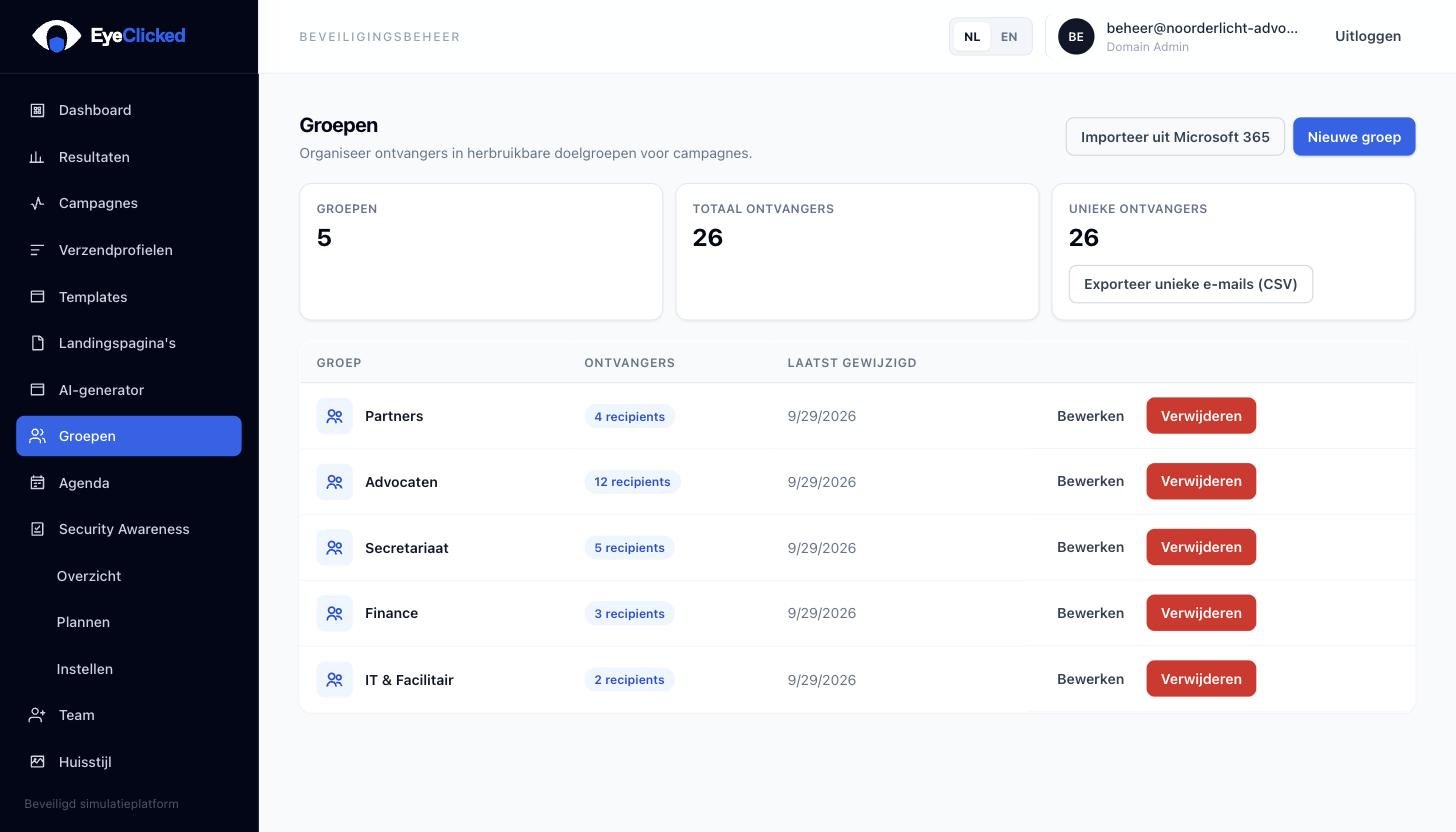1456x832 pixels.
Task: Click the Huisstijl image icon
Action: tap(37, 762)
